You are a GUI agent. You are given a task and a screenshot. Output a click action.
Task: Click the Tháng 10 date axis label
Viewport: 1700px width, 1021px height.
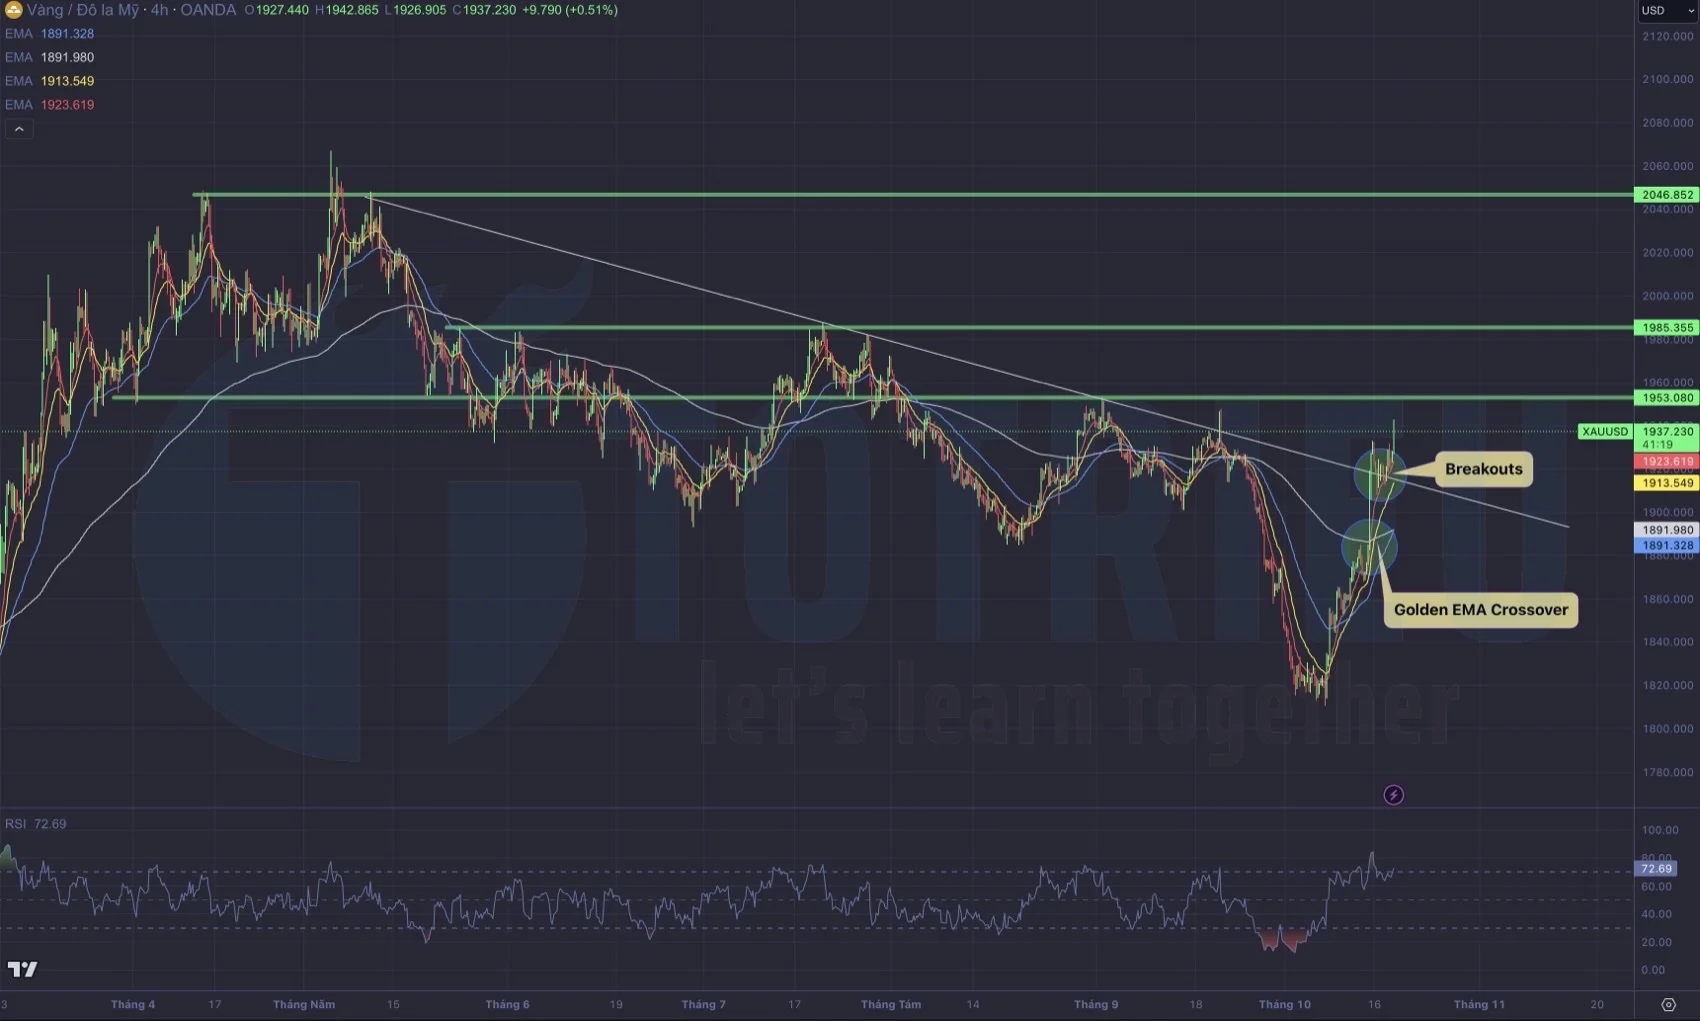tap(1284, 1004)
